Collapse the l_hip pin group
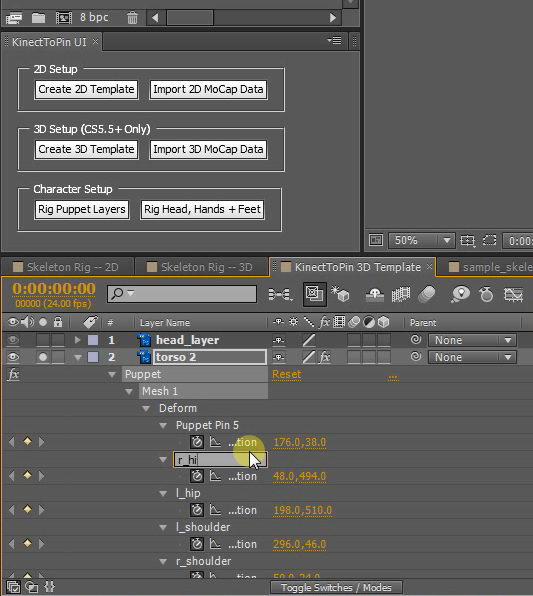This screenshot has height=596, width=533. pos(163,494)
